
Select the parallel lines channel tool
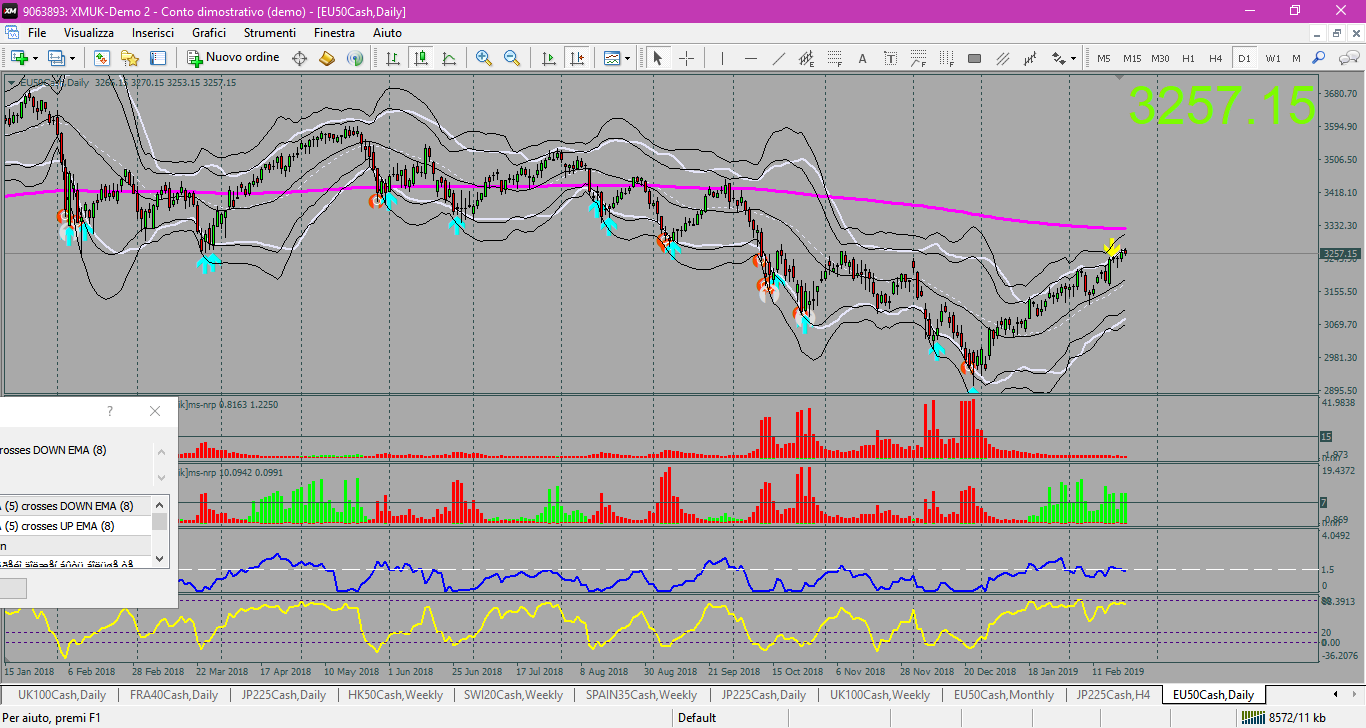pyautogui.click(x=1003, y=58)
